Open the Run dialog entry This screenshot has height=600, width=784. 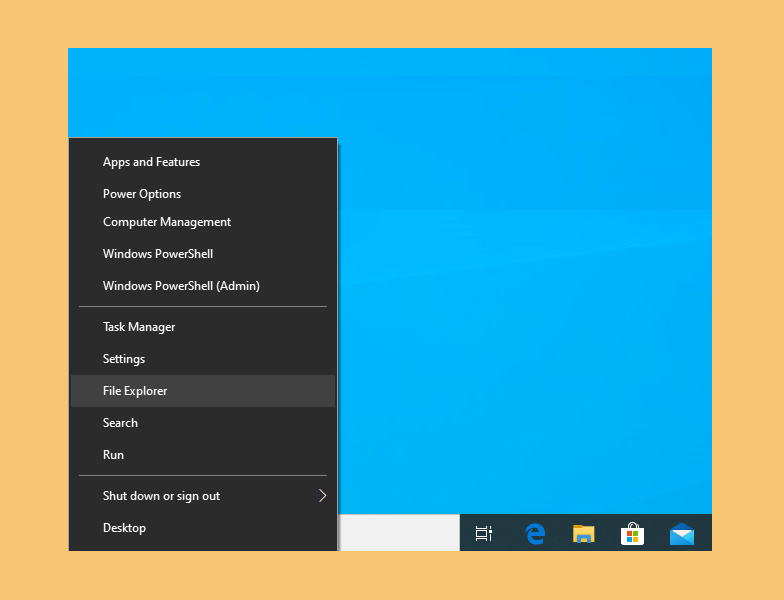tap(202, 455)
